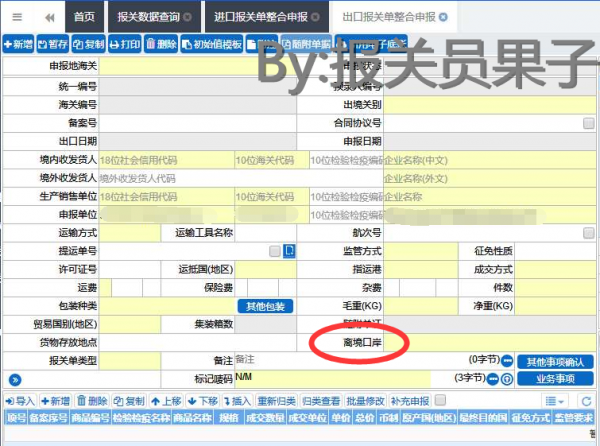The height and width of the screenshot is (446, 600).
Task: Click the 其他包装 button
Action: click(264, 306)
